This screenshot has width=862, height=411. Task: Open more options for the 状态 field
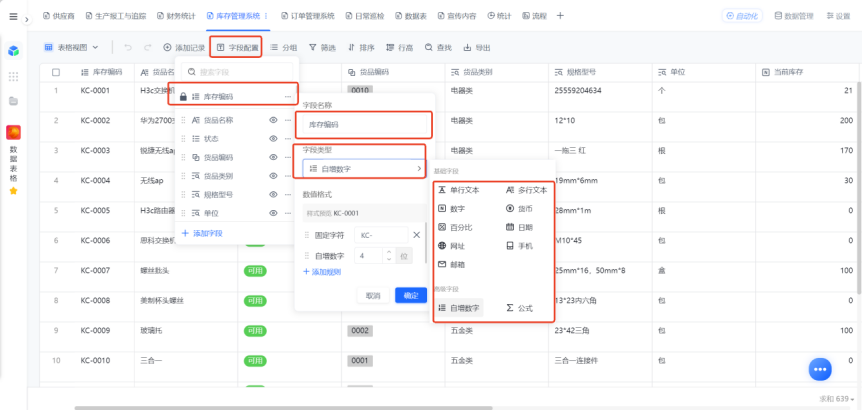pyautogui.click(x=288, y=139)
